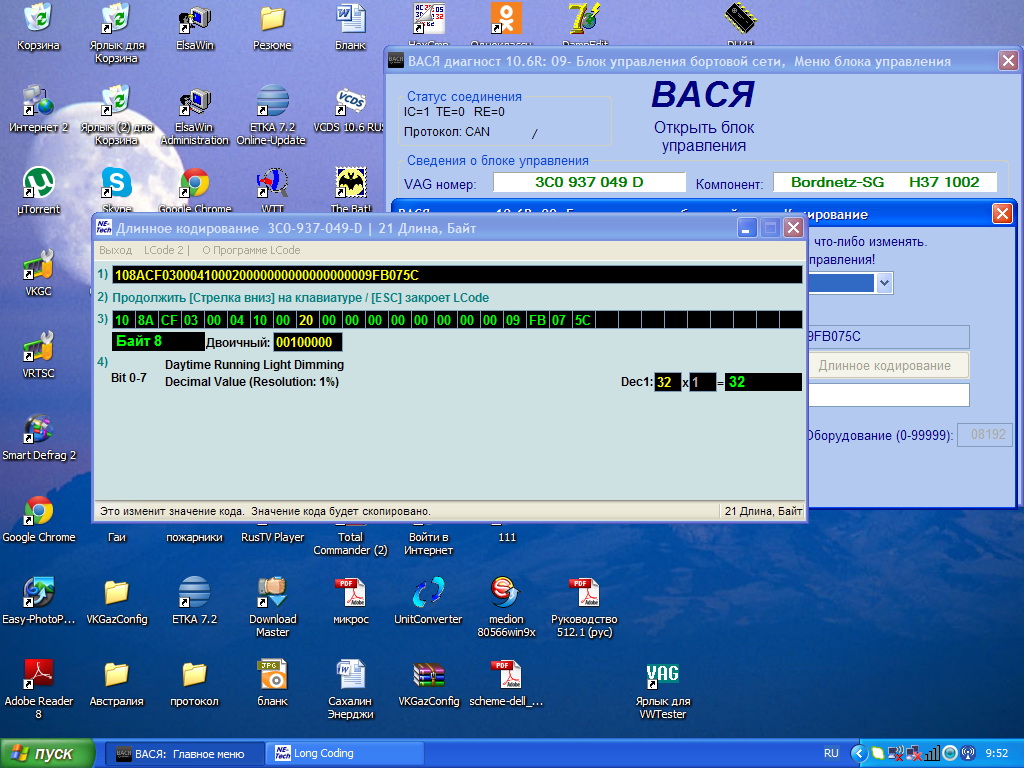Launch Skype from the desktop
The width and height of the screenshot is (1024, 768).
116,184
